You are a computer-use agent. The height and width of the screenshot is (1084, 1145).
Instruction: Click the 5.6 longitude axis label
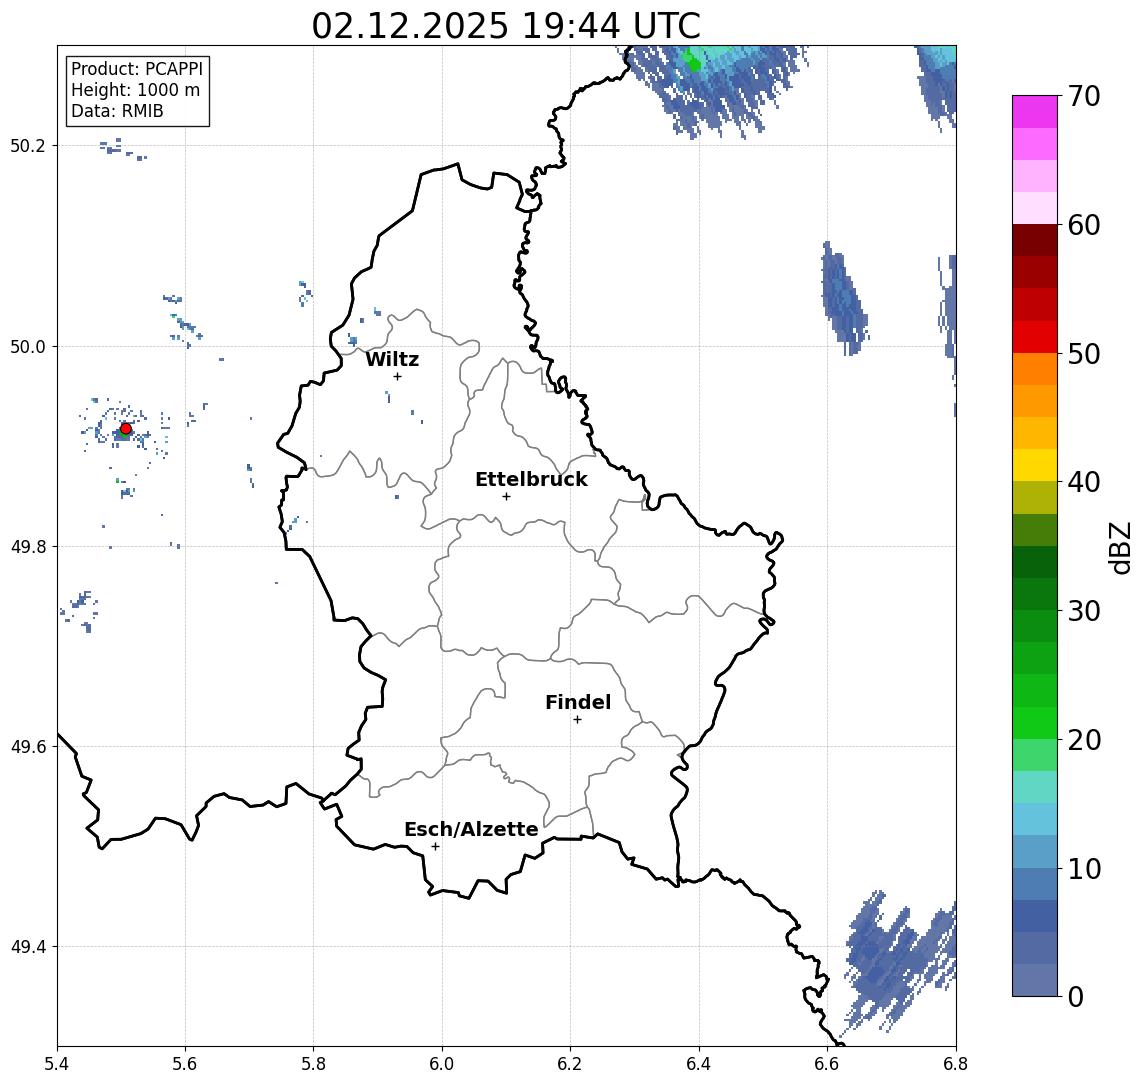(x=185, y=1064)
